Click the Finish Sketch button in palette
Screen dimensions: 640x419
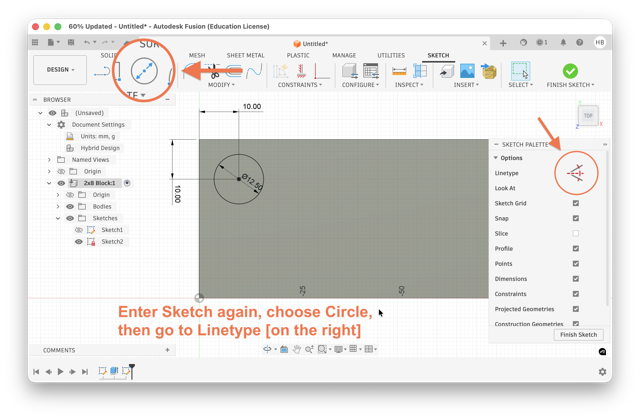click(578, 335)
